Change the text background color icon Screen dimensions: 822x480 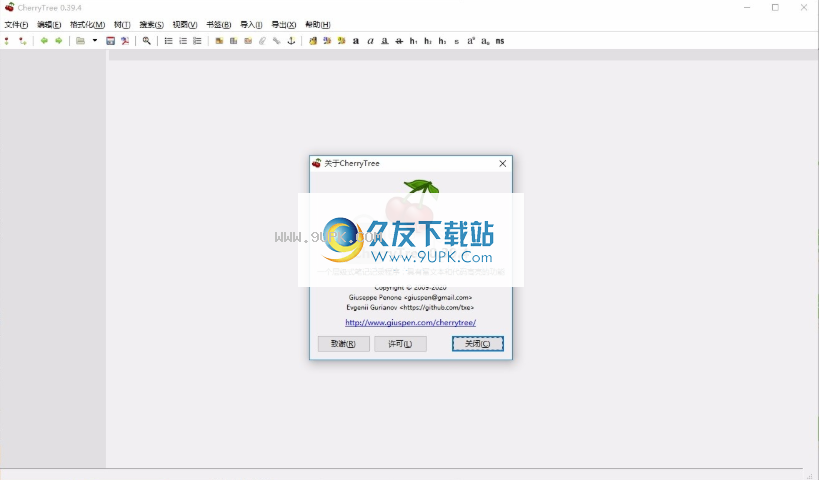tap(342, 41)
